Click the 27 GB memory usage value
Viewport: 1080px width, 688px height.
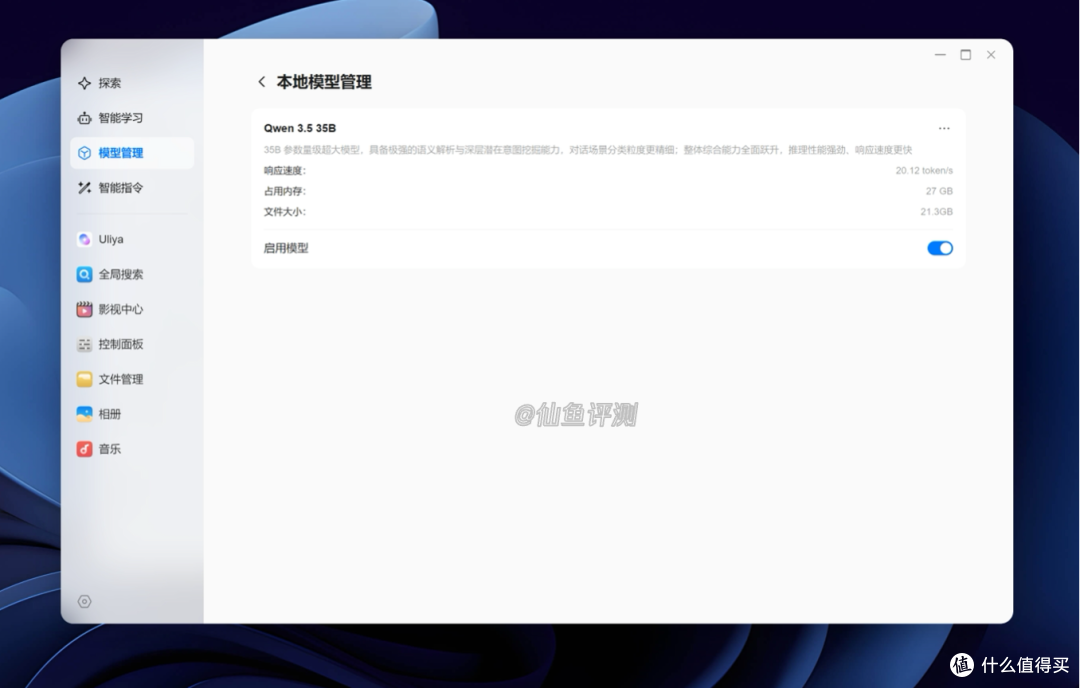pos(939,191)
